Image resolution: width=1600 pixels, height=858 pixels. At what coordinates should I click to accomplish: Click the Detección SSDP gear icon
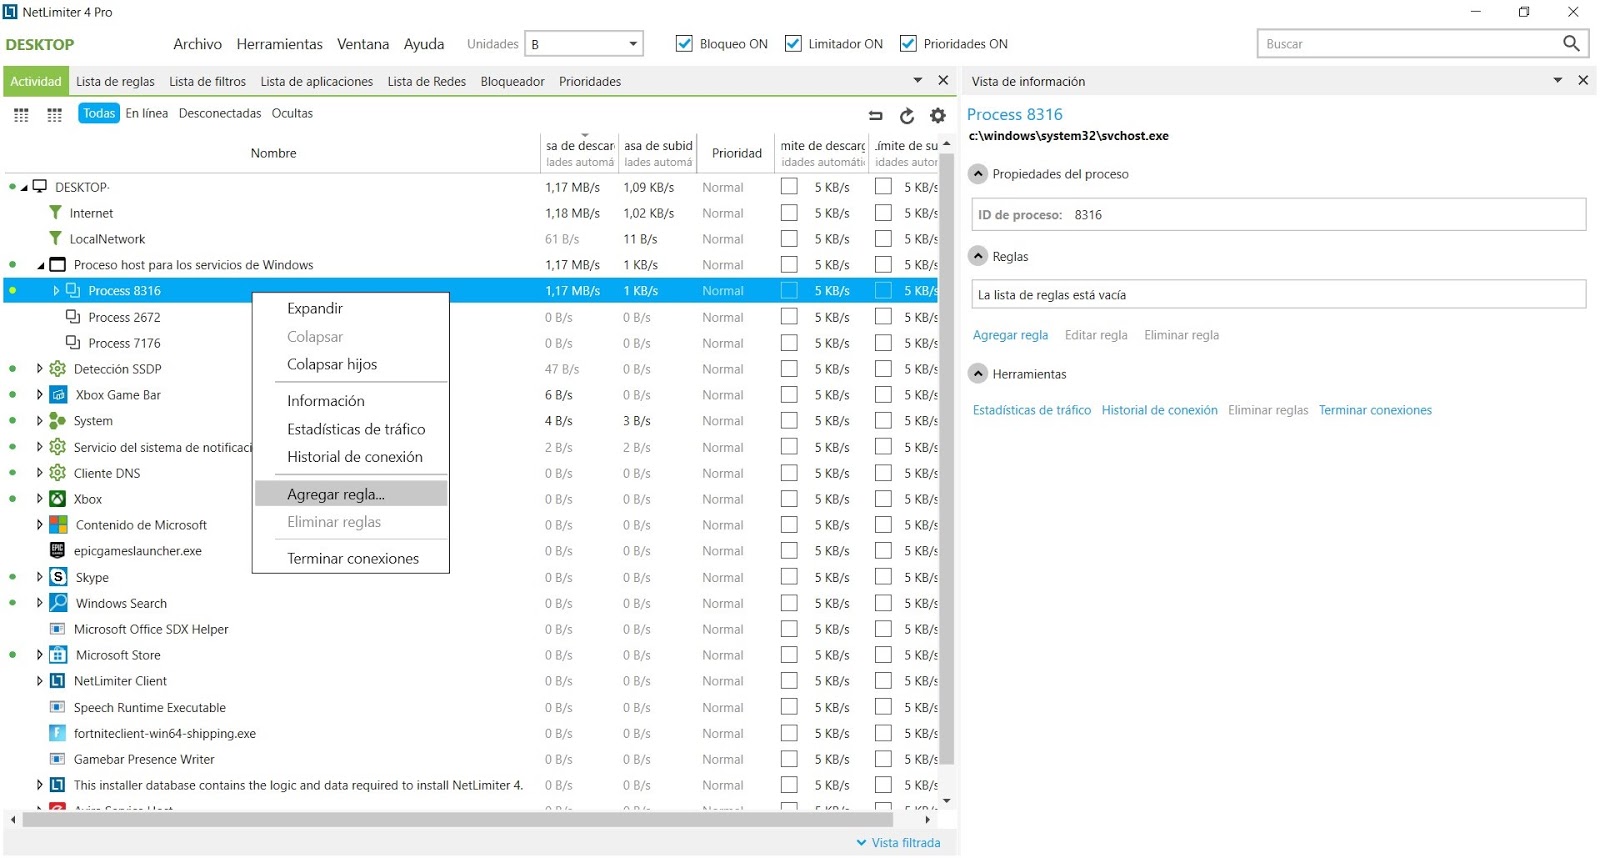[58, 369]
